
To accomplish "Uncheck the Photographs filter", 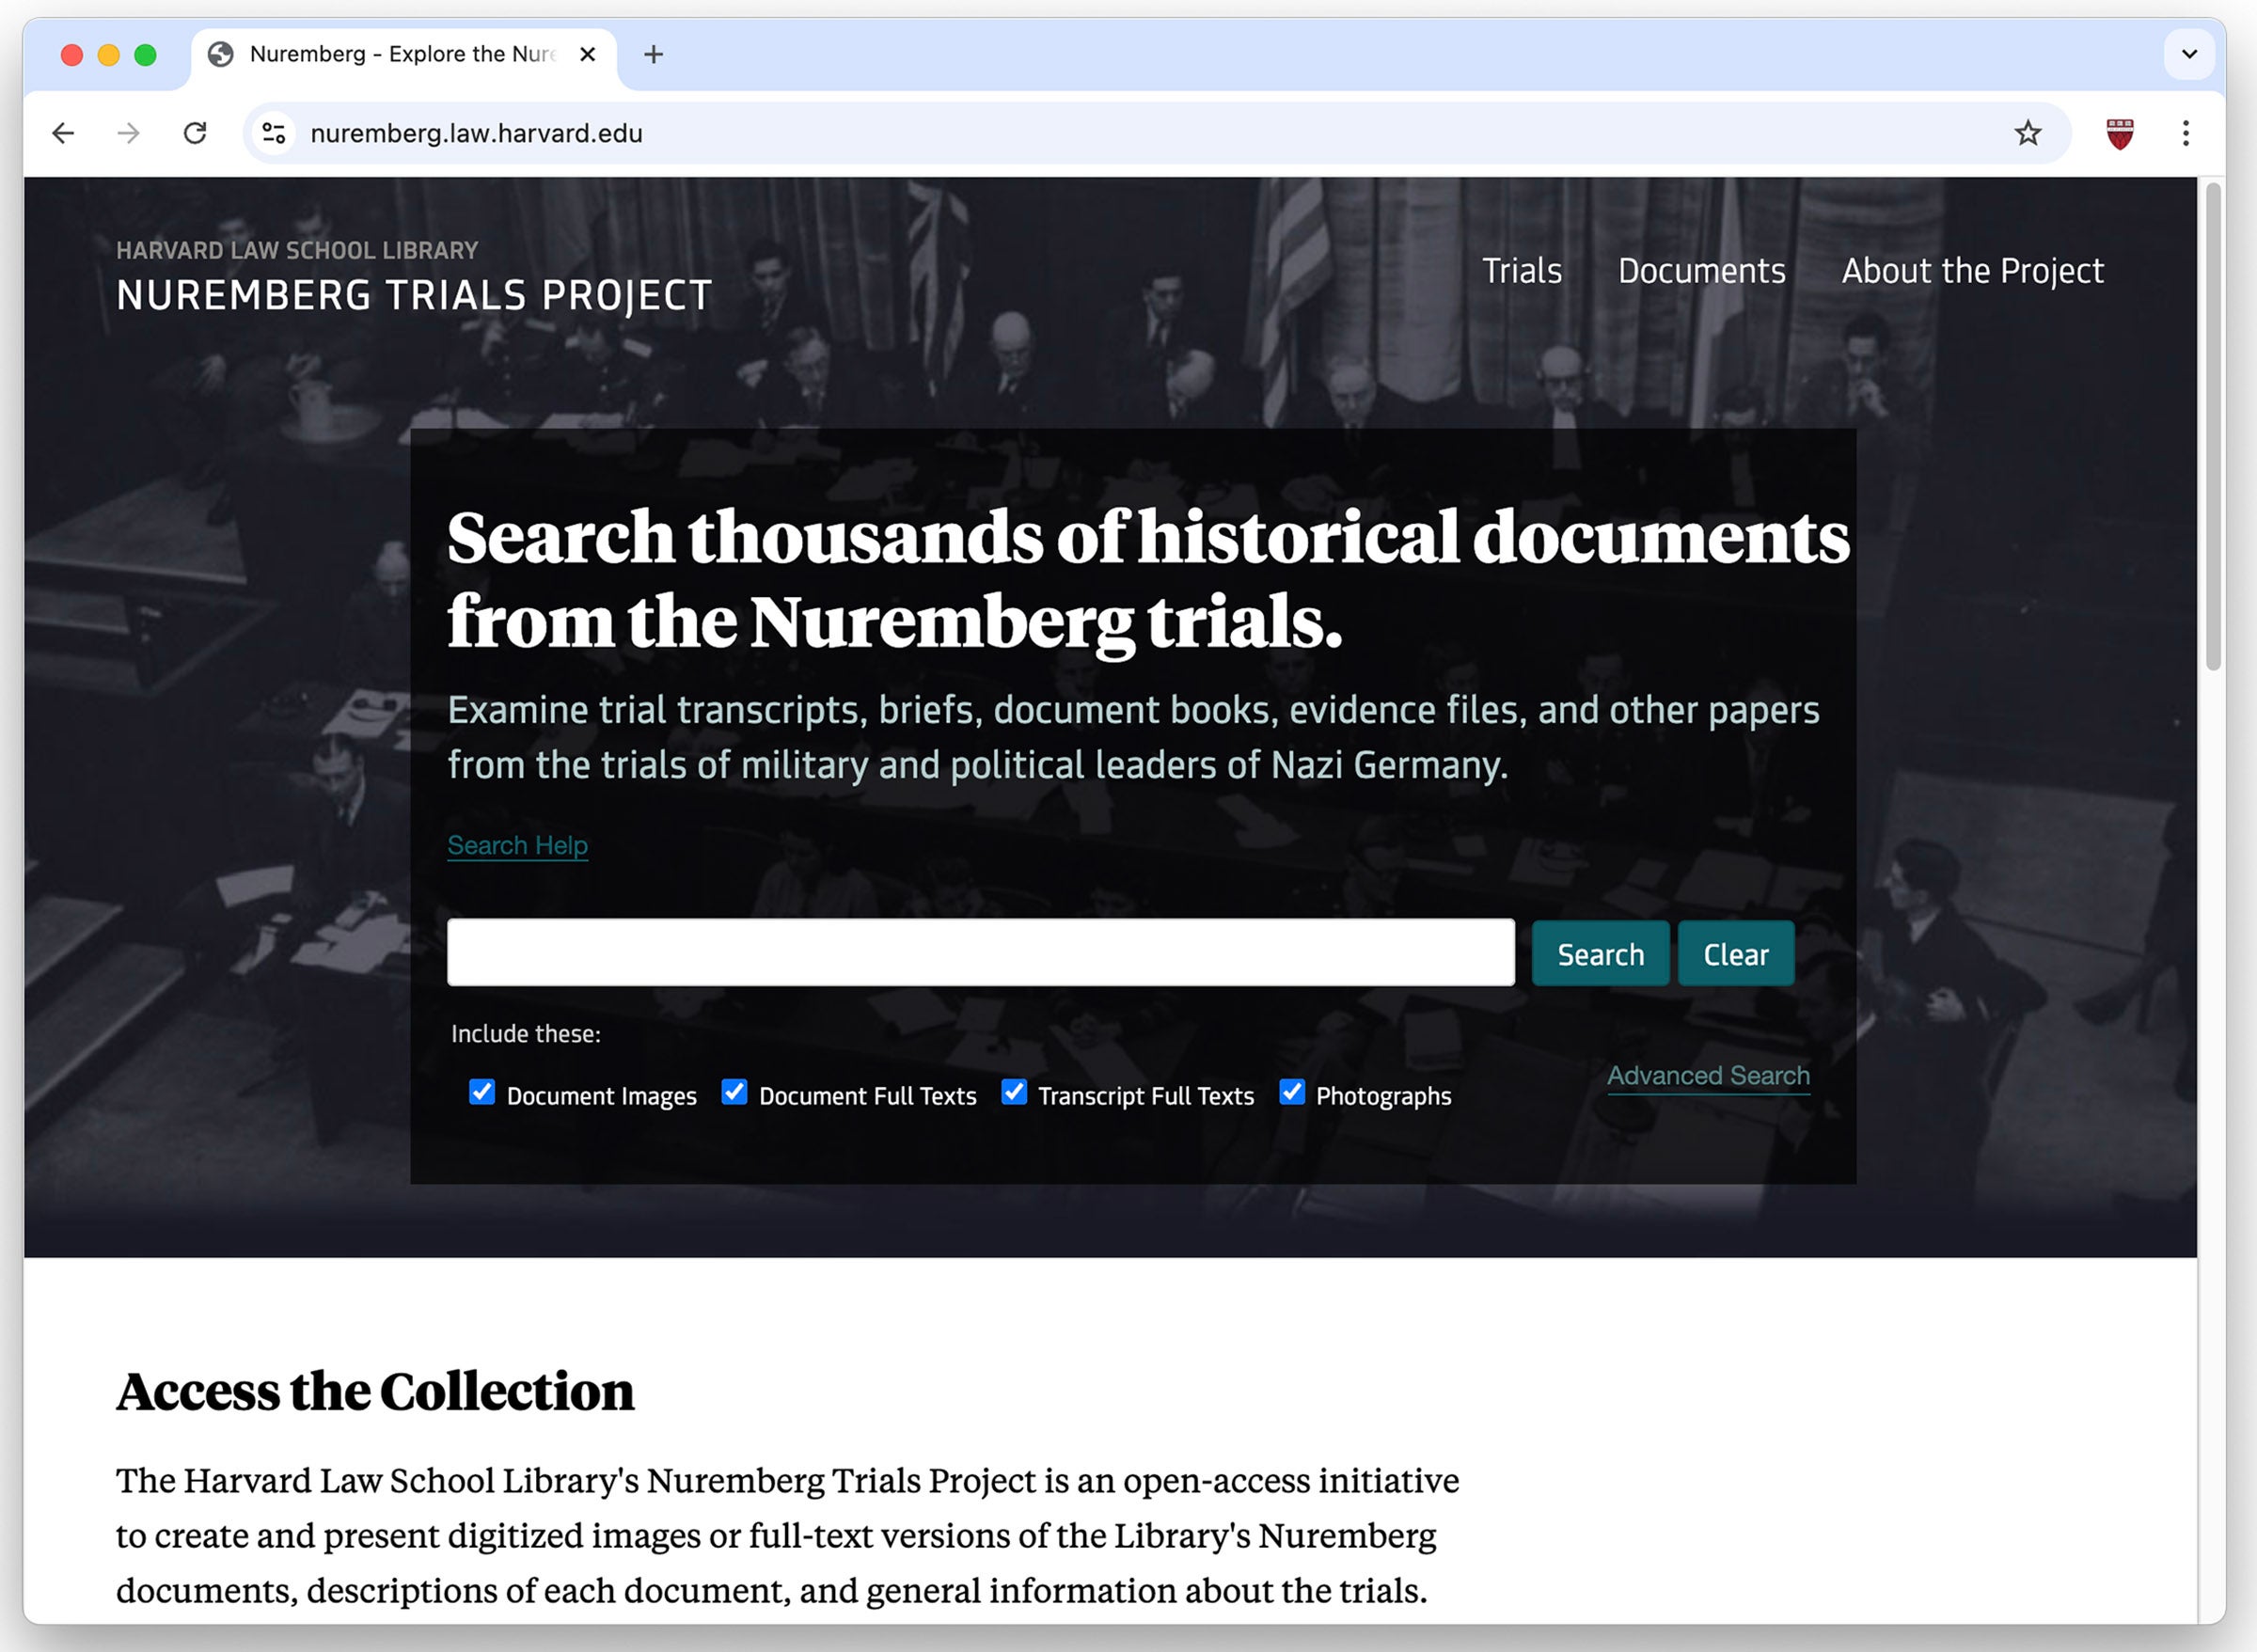I will coord(1291,1093).
